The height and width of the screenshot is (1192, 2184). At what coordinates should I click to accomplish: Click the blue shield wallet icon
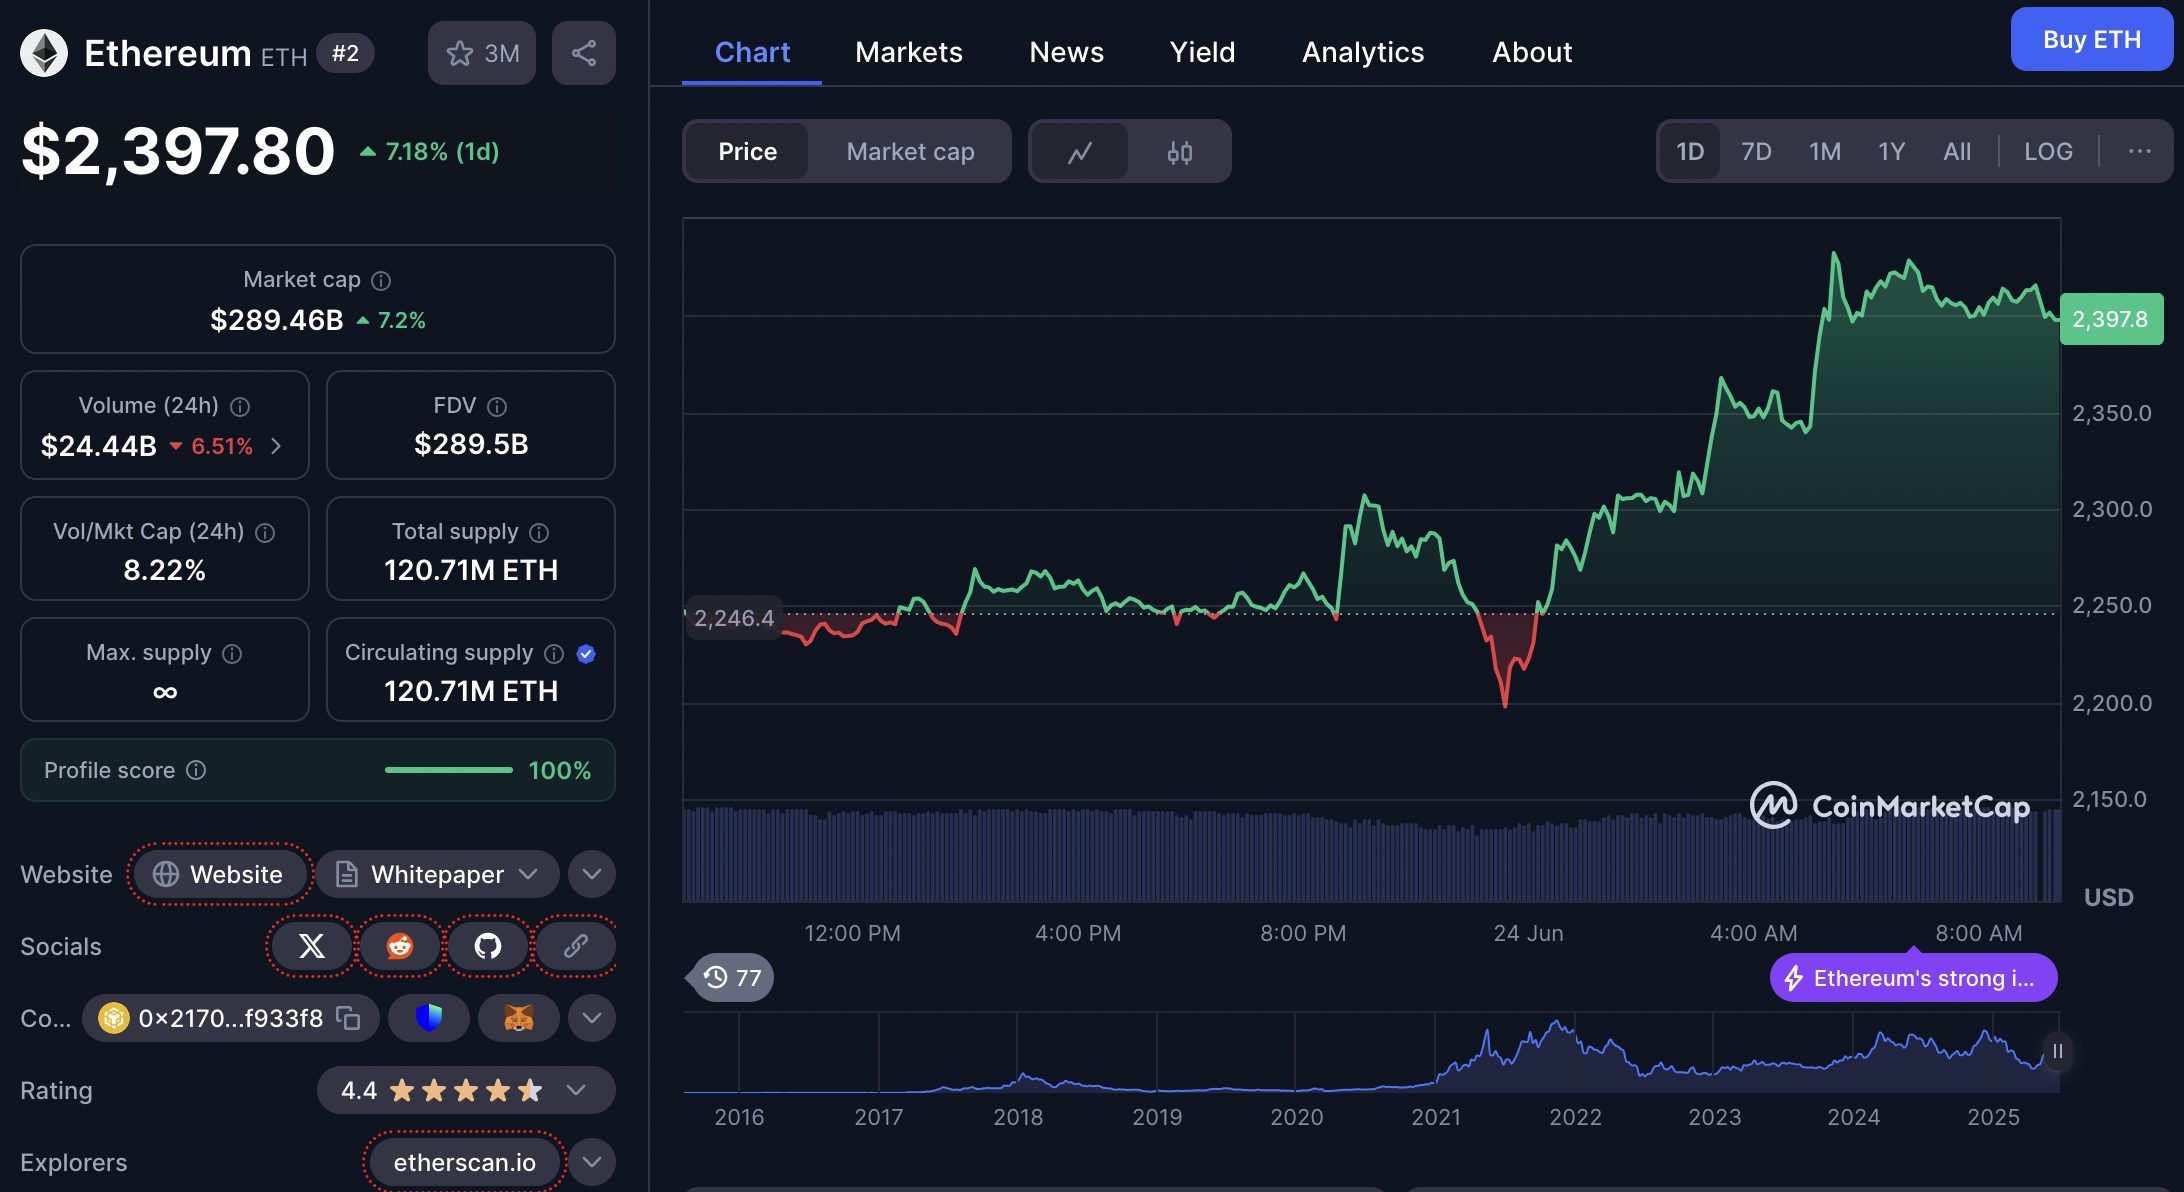coord(429,1018)
